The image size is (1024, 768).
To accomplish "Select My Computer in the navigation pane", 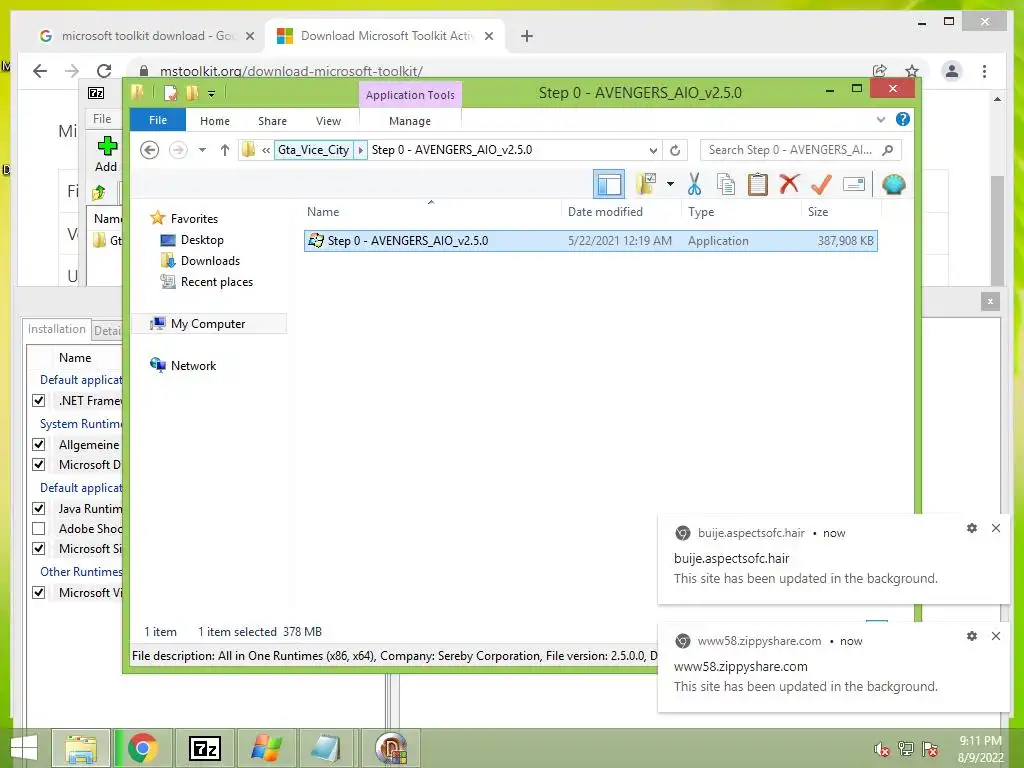I will point(208,324).
